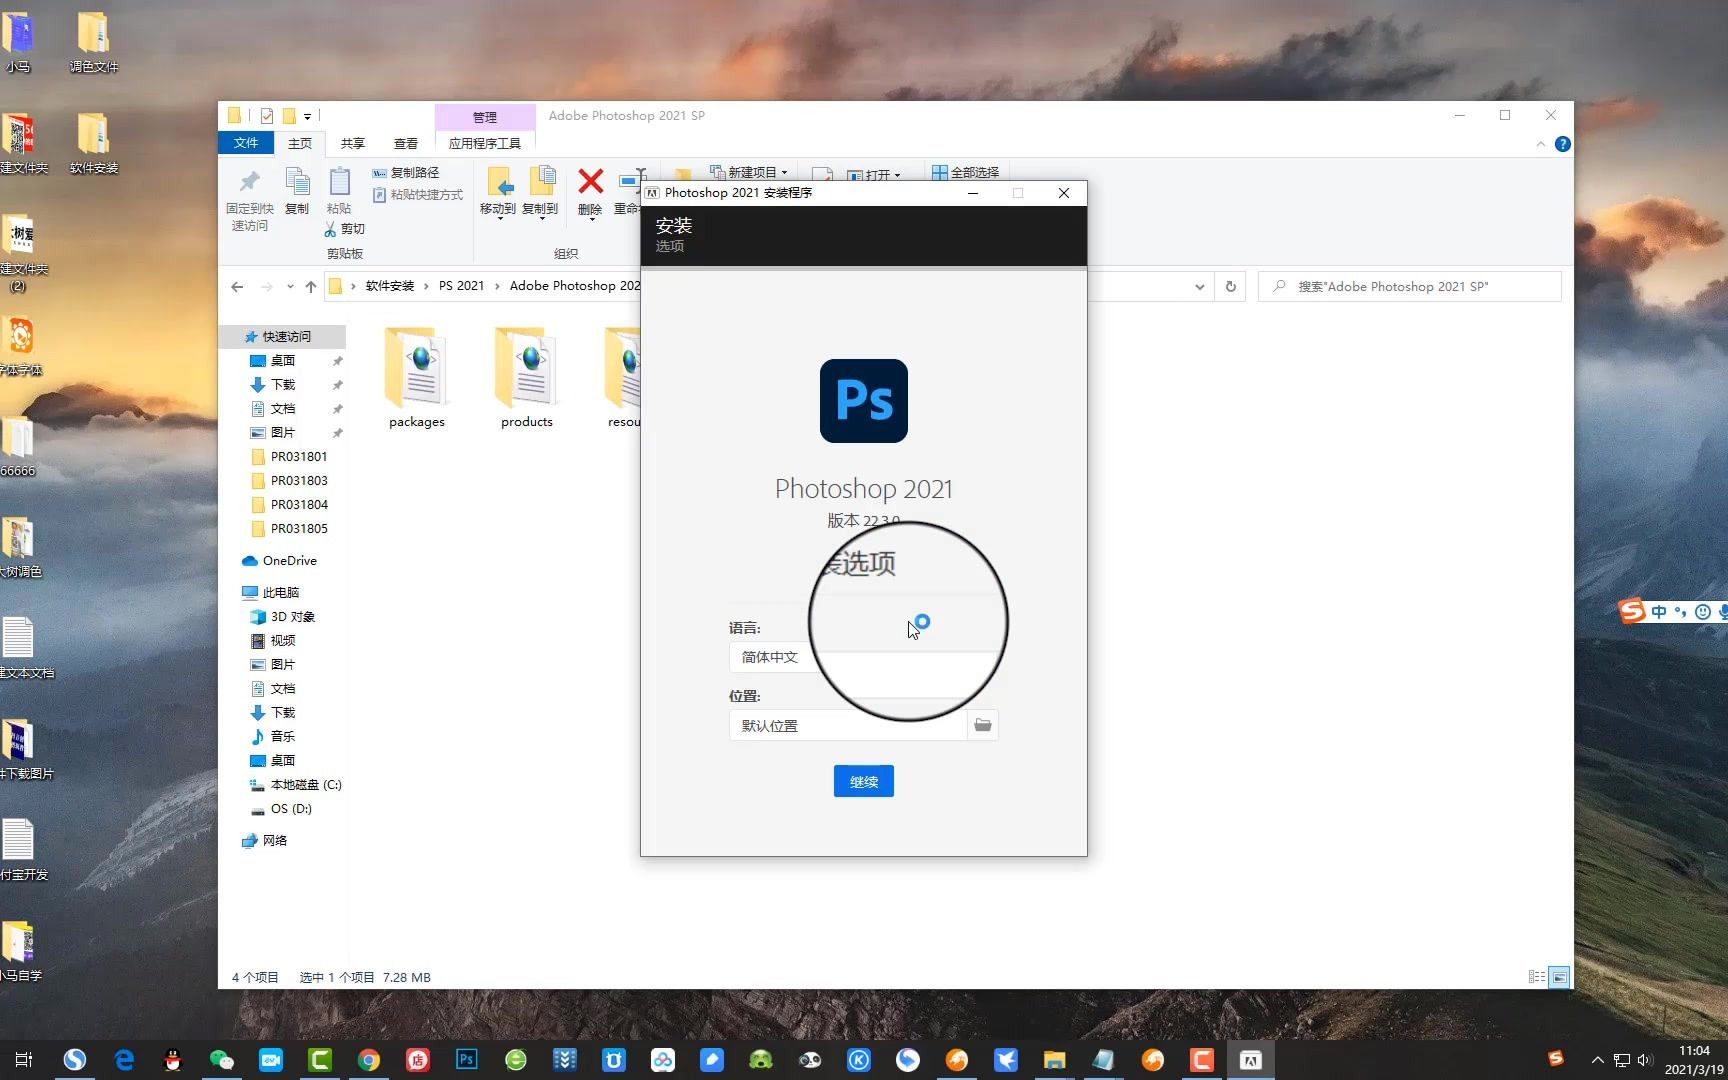Click 粘贴快捷方式 in Explorer ribbon
This screenshot has height=1080, width=1728.
pos(418,194)
